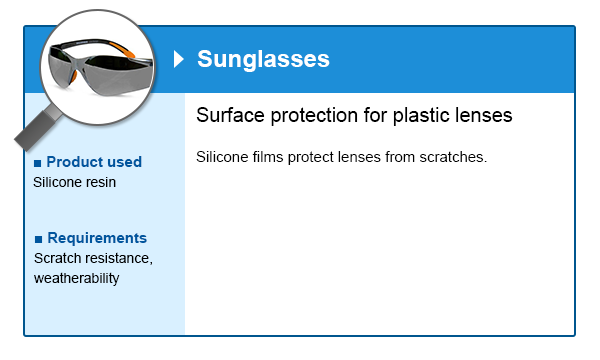Click the white triangle arrow beside Sunglasses
The height and width of the screenshot is (360, 600).
coord(178,59)
